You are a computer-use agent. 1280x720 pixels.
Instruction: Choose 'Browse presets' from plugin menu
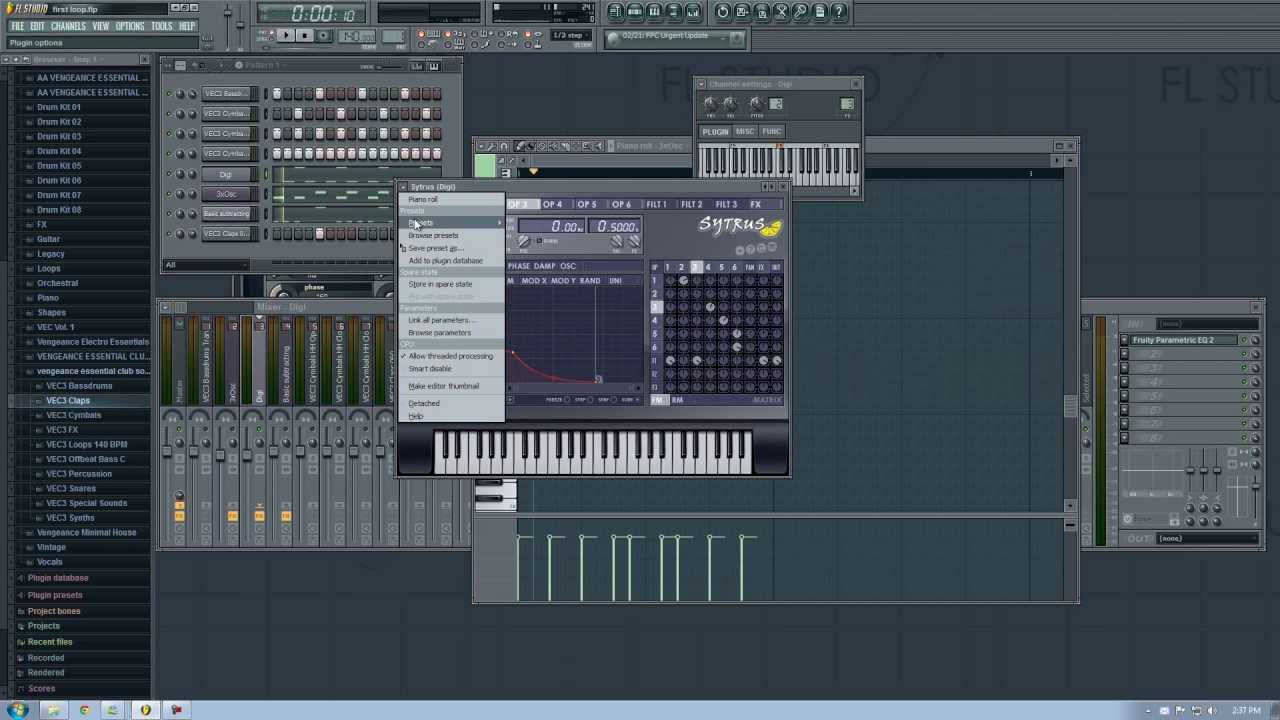[452, 235]
